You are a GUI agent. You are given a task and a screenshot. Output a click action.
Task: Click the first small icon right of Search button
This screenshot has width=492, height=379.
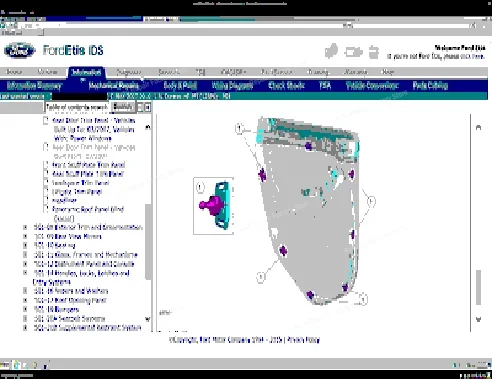click(x=140, y=107)
